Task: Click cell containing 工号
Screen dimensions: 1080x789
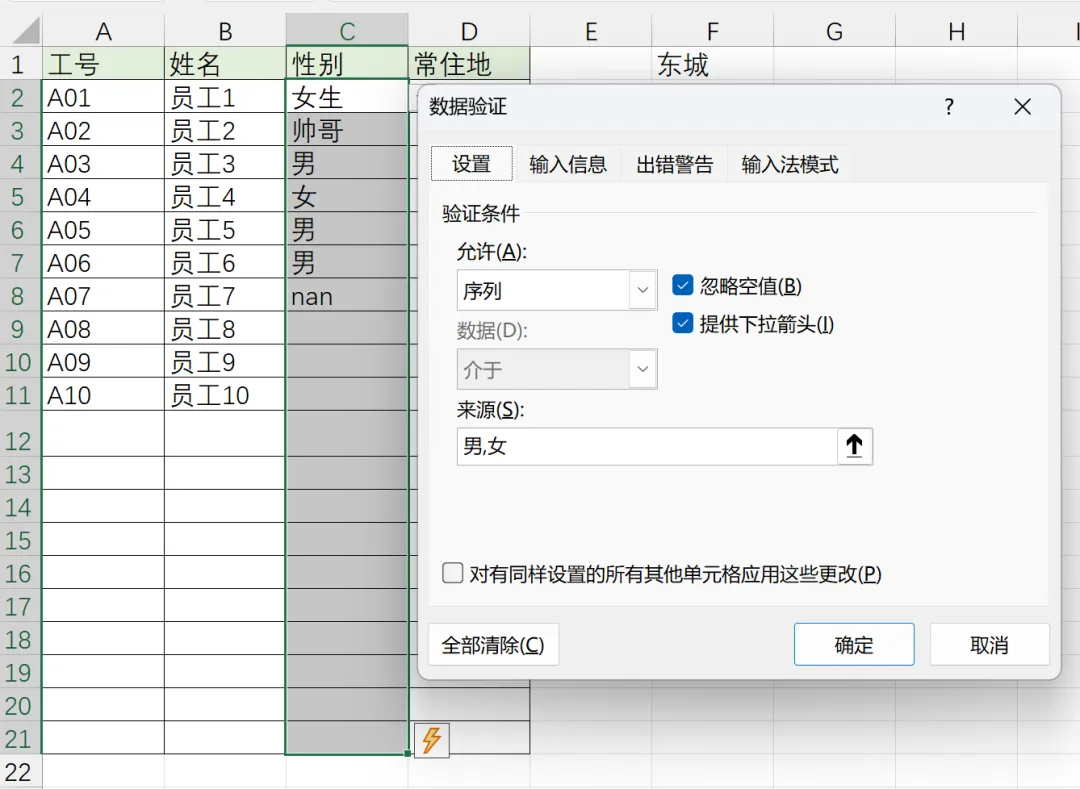Action: pos(103,64)
